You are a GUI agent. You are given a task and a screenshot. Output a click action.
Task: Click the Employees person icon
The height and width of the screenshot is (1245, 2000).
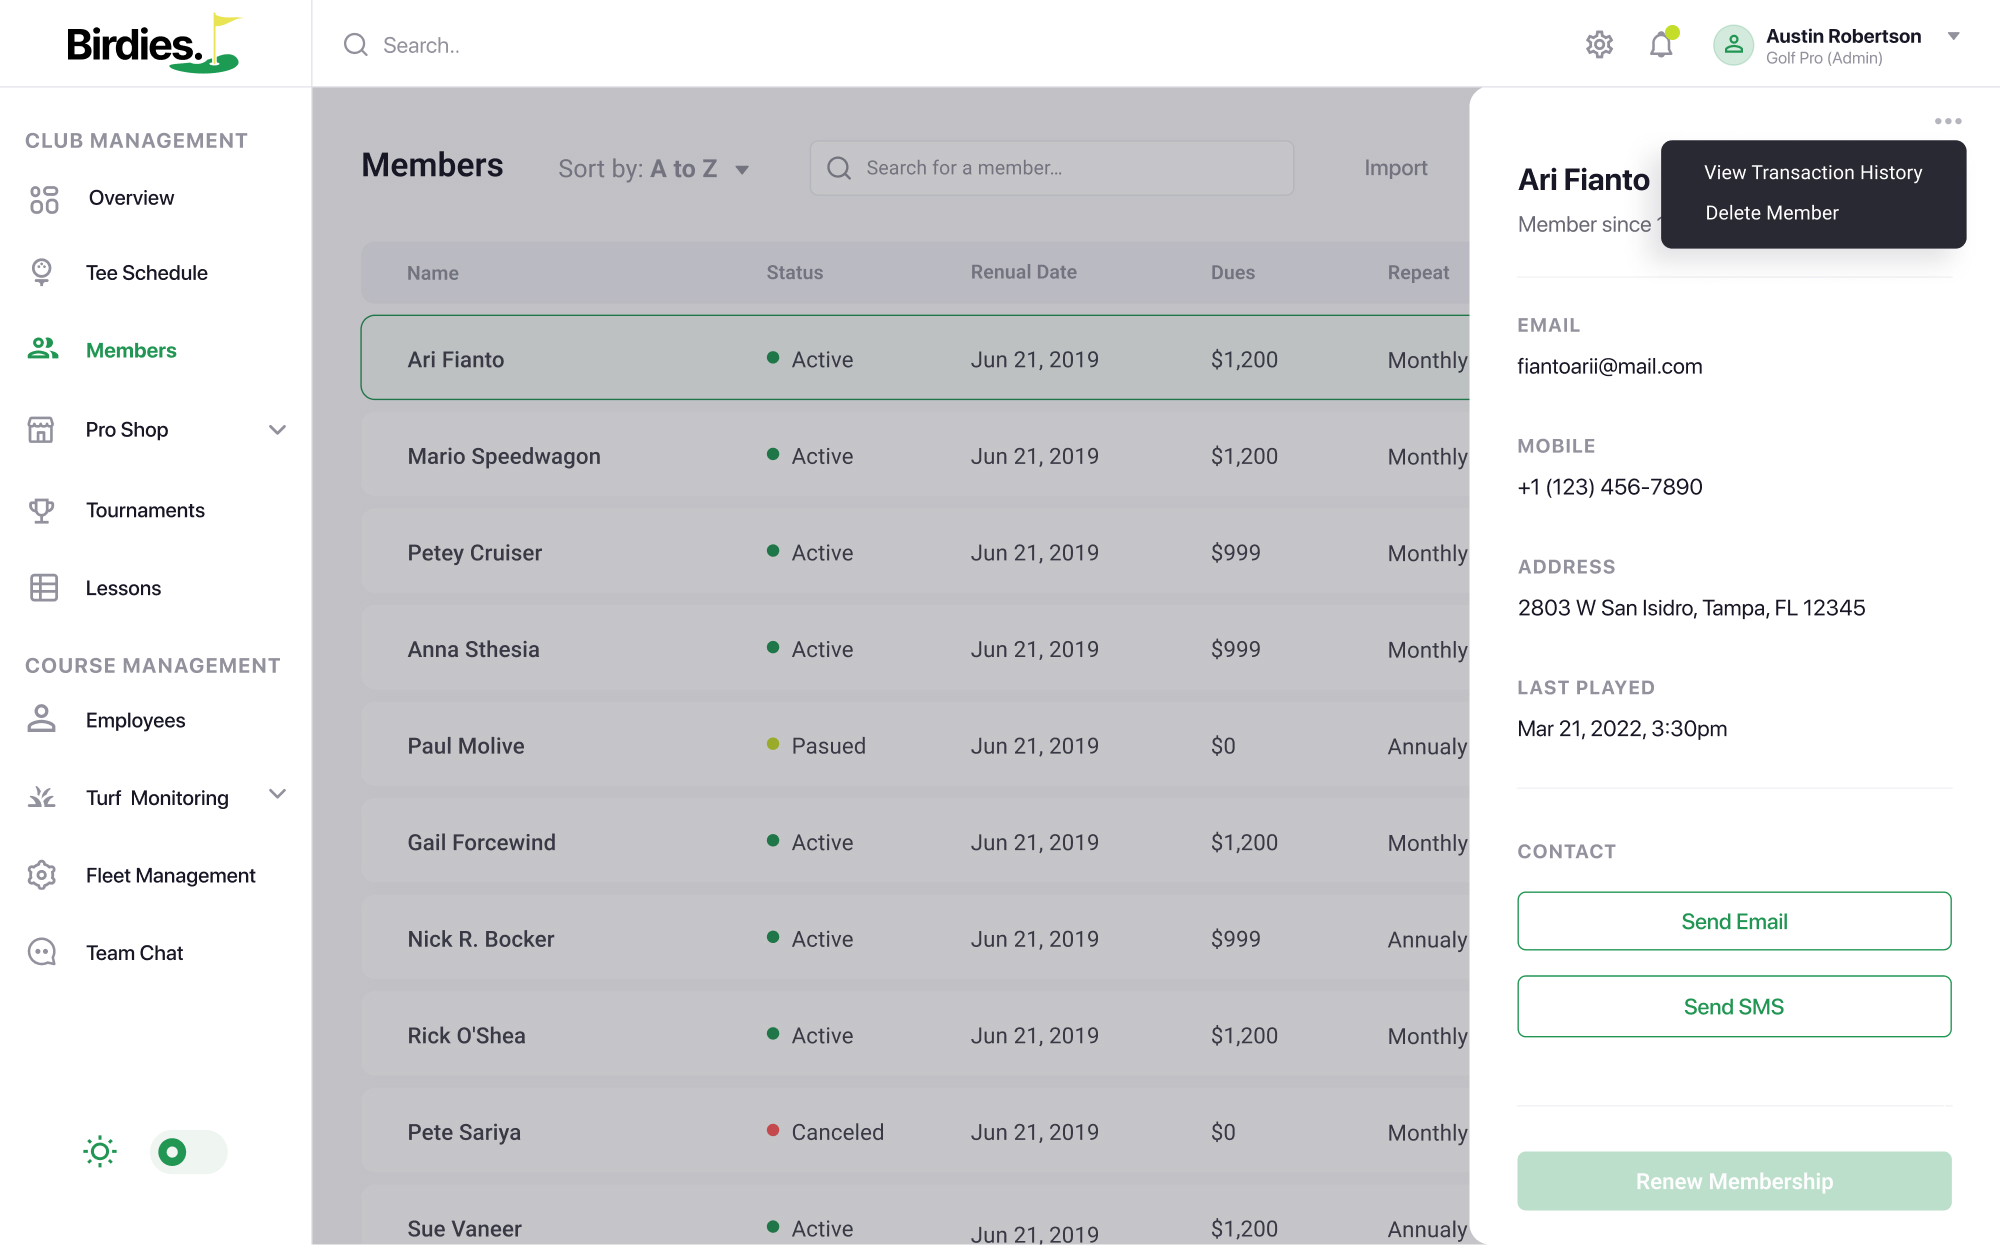42,719
